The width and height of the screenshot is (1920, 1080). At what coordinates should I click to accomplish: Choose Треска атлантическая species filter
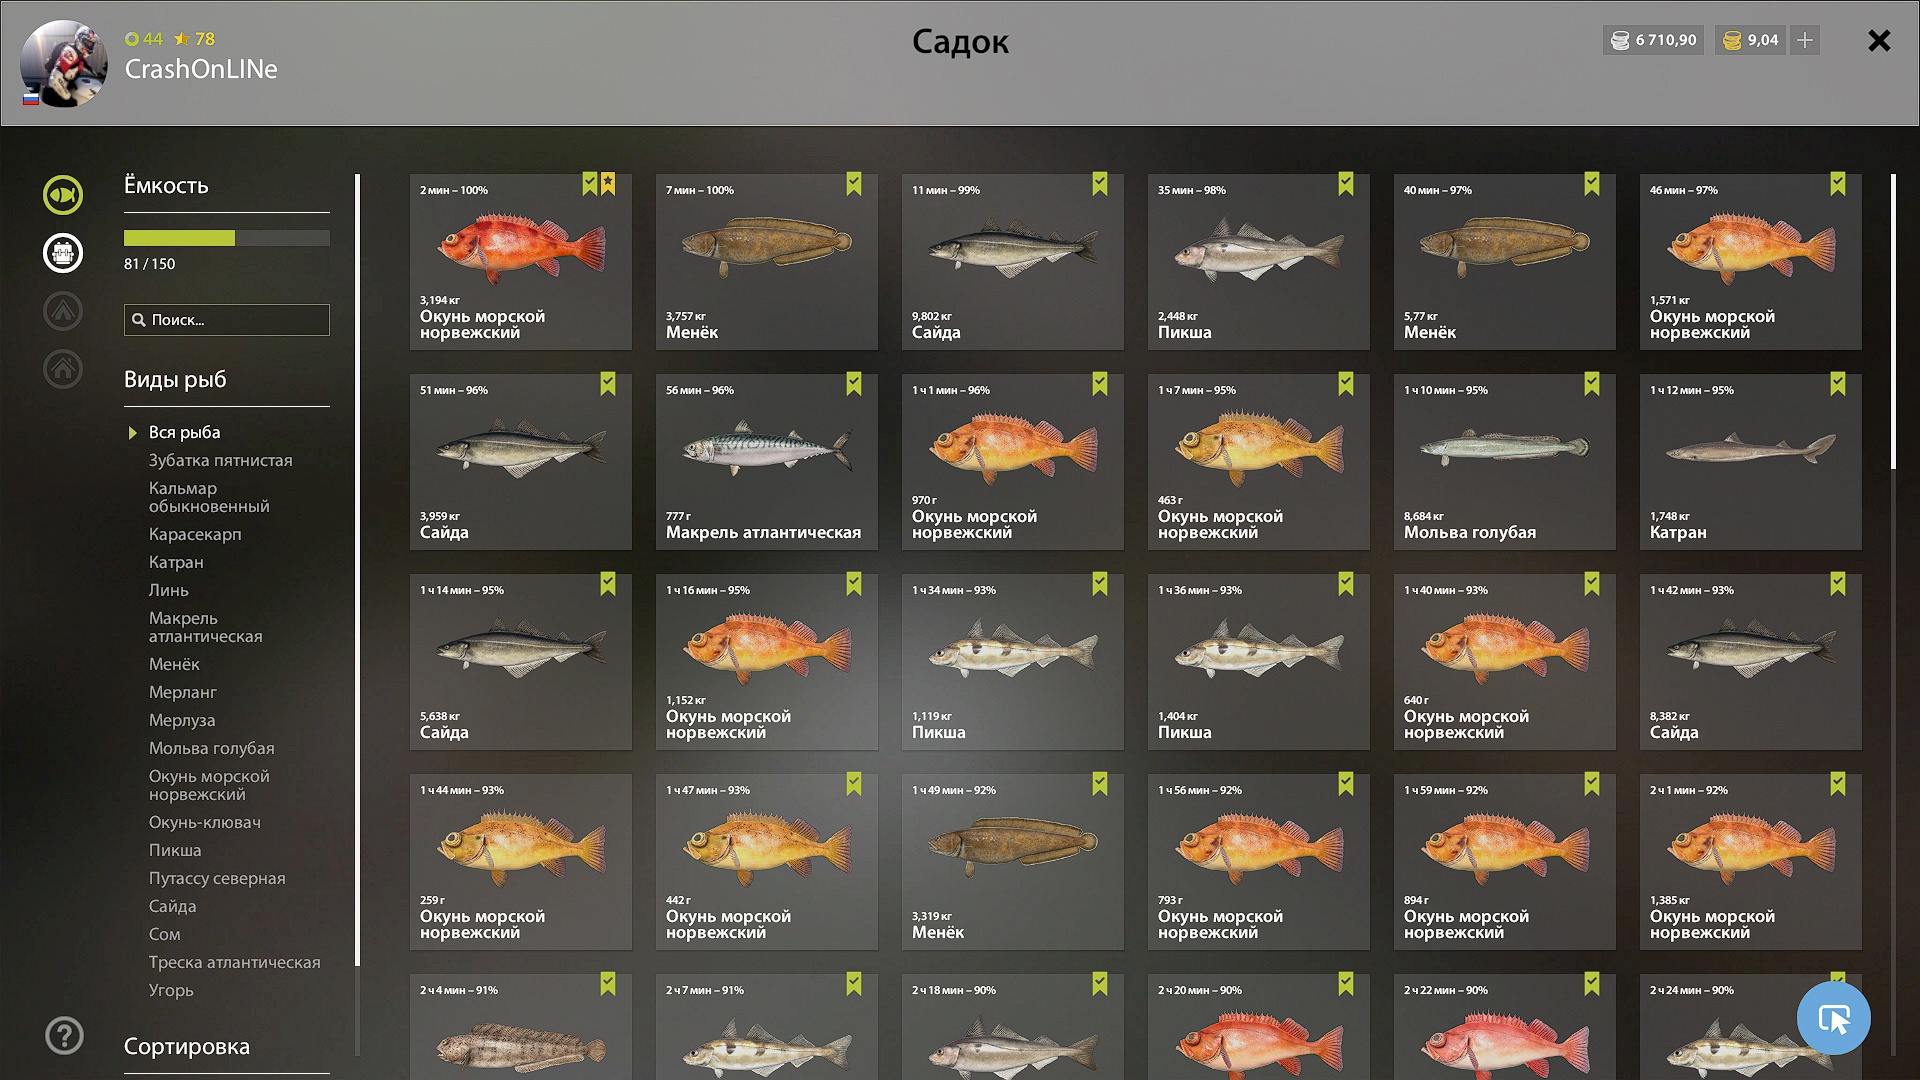235,962
